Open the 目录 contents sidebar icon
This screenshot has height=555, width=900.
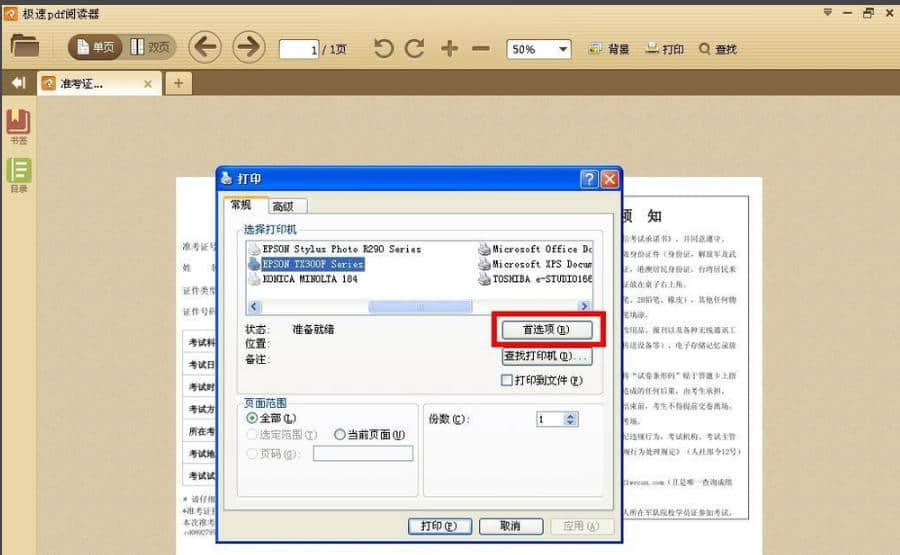click(x=19, y=175)
